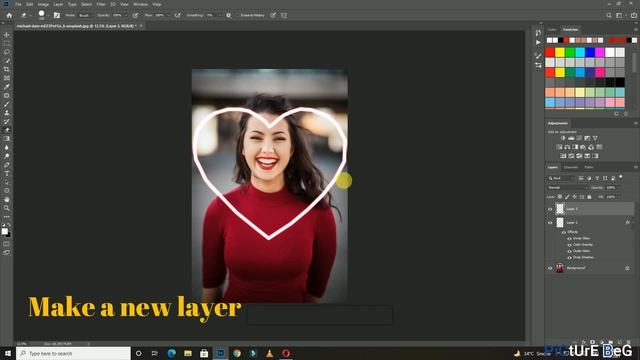Add an Invert adjustment
The width and height of the screenshot is (640, 360).
point(563,156)
